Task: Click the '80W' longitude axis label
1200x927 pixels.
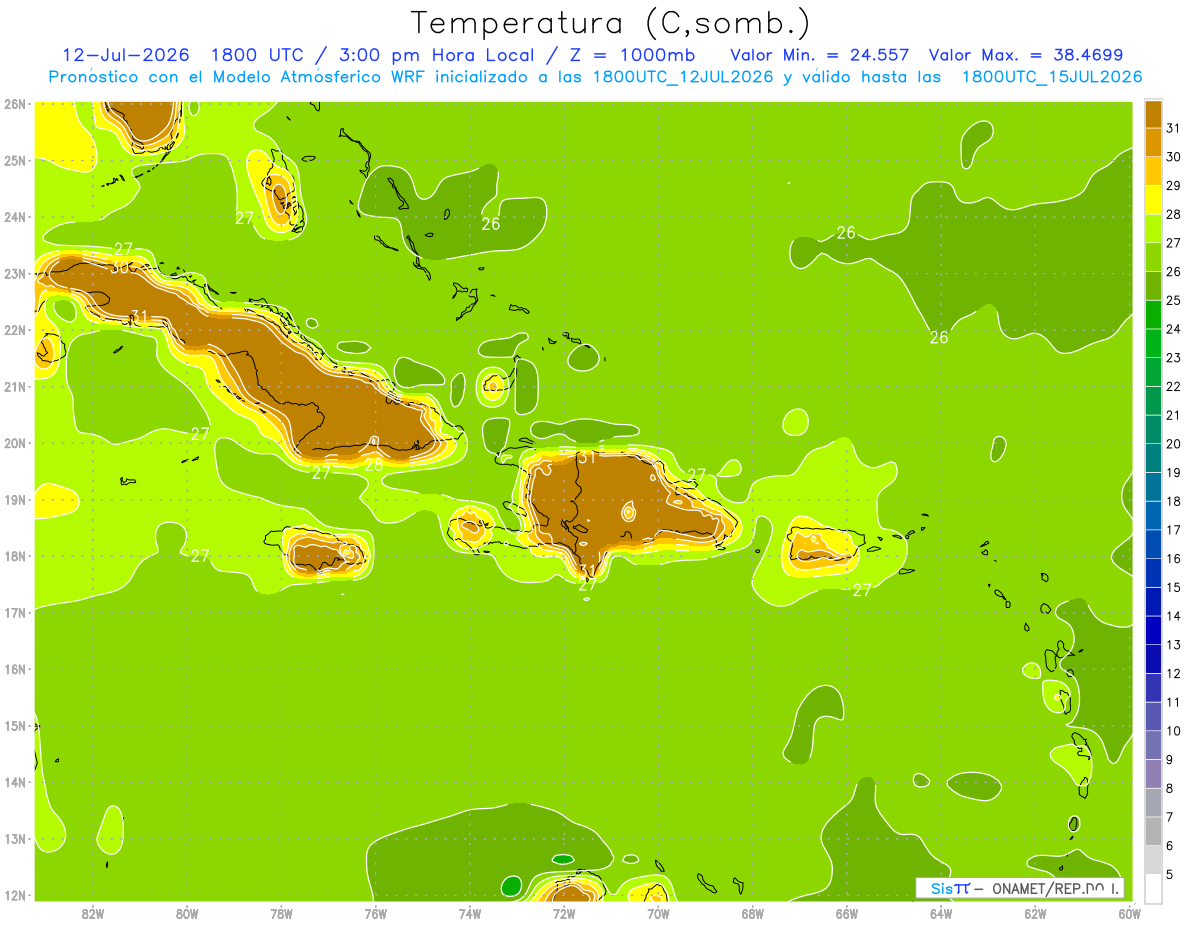Action: point(187,912)
